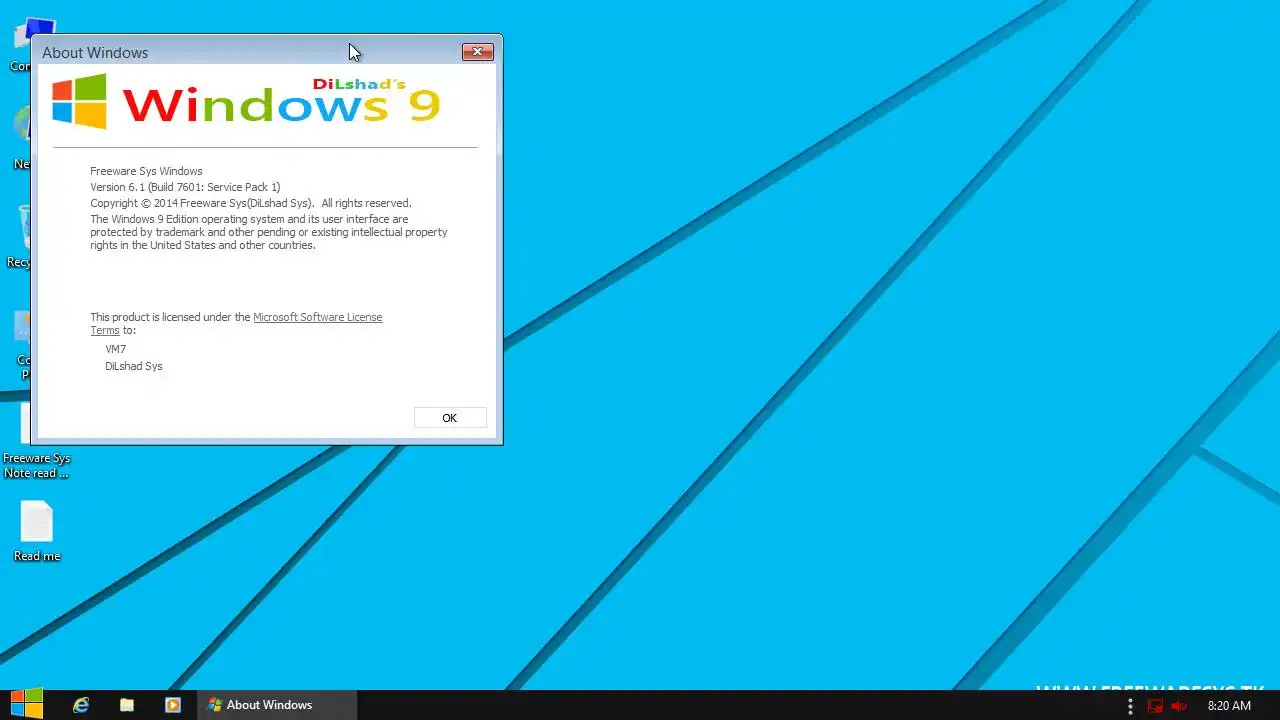
Task: Click the Copyright 2014 Freeware Sys line
Action: pos(251,203)
